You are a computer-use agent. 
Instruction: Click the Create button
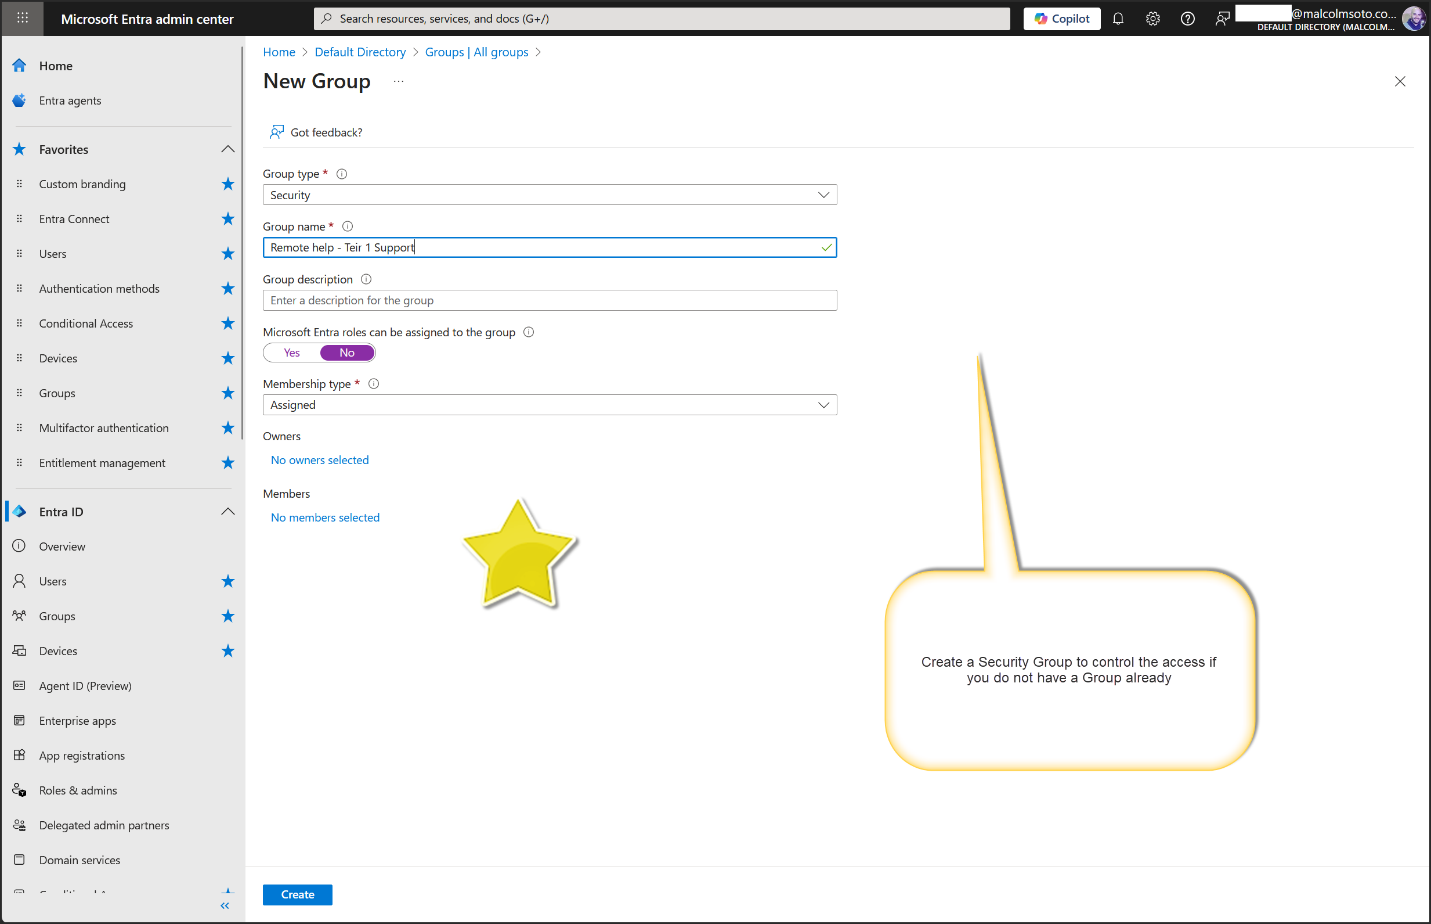click(297, 895)
